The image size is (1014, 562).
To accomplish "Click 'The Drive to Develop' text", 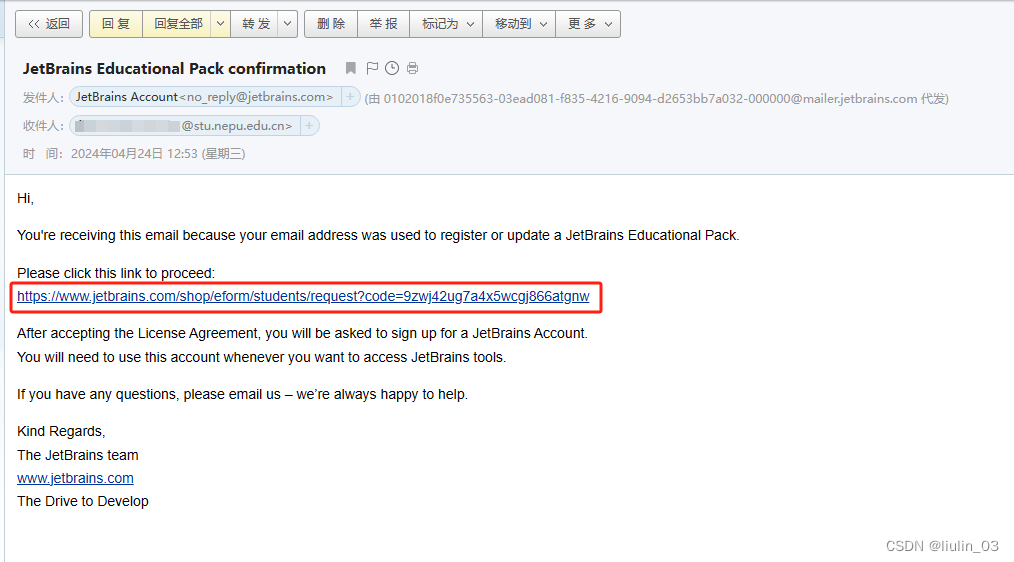I will tap(83, 501).
